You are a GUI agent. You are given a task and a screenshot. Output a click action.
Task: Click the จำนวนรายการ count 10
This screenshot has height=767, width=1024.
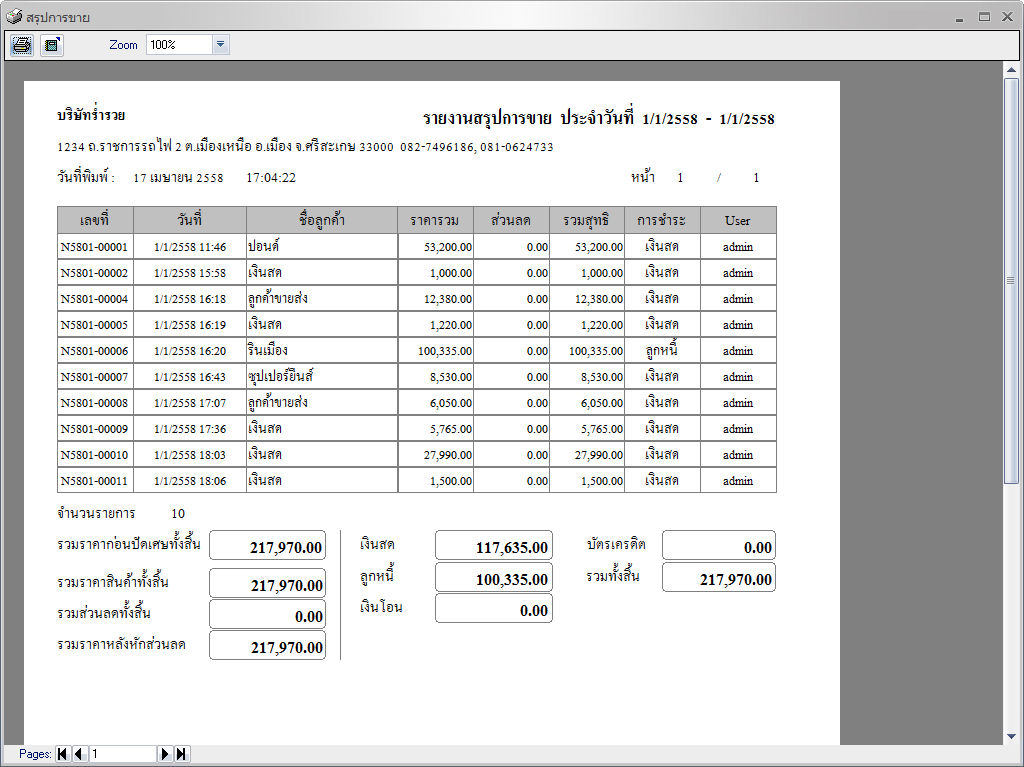[178, 514]
